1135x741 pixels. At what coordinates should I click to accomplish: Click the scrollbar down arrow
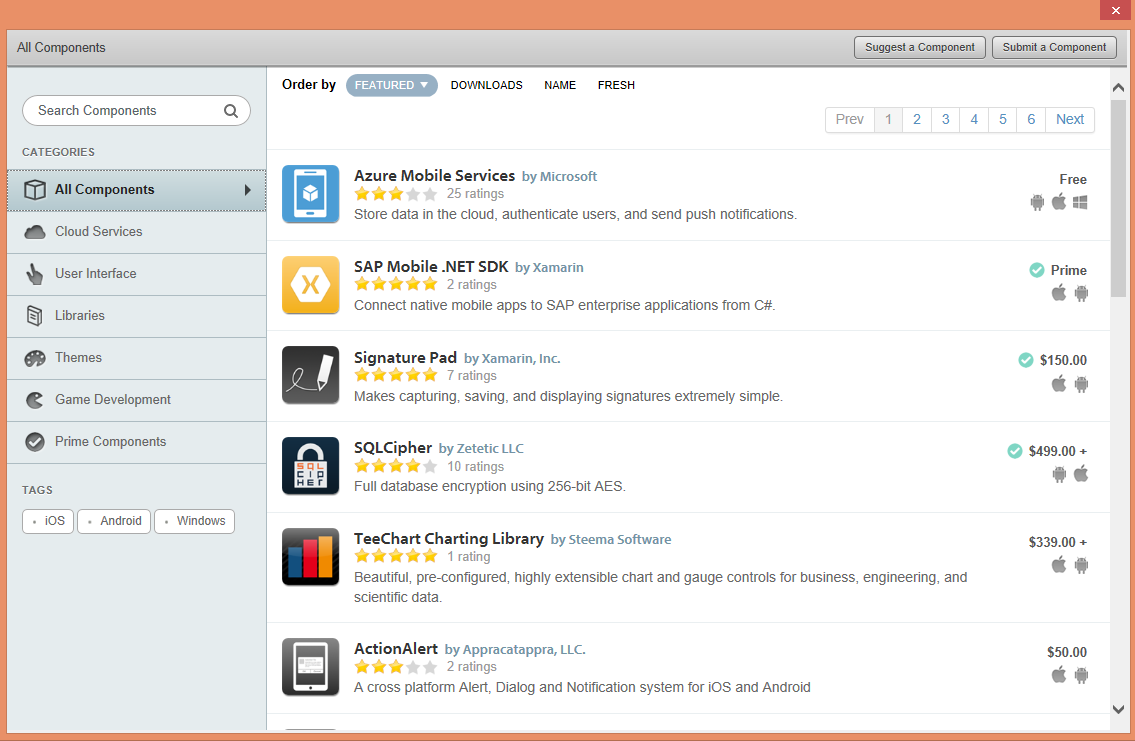coord(1118,710)
